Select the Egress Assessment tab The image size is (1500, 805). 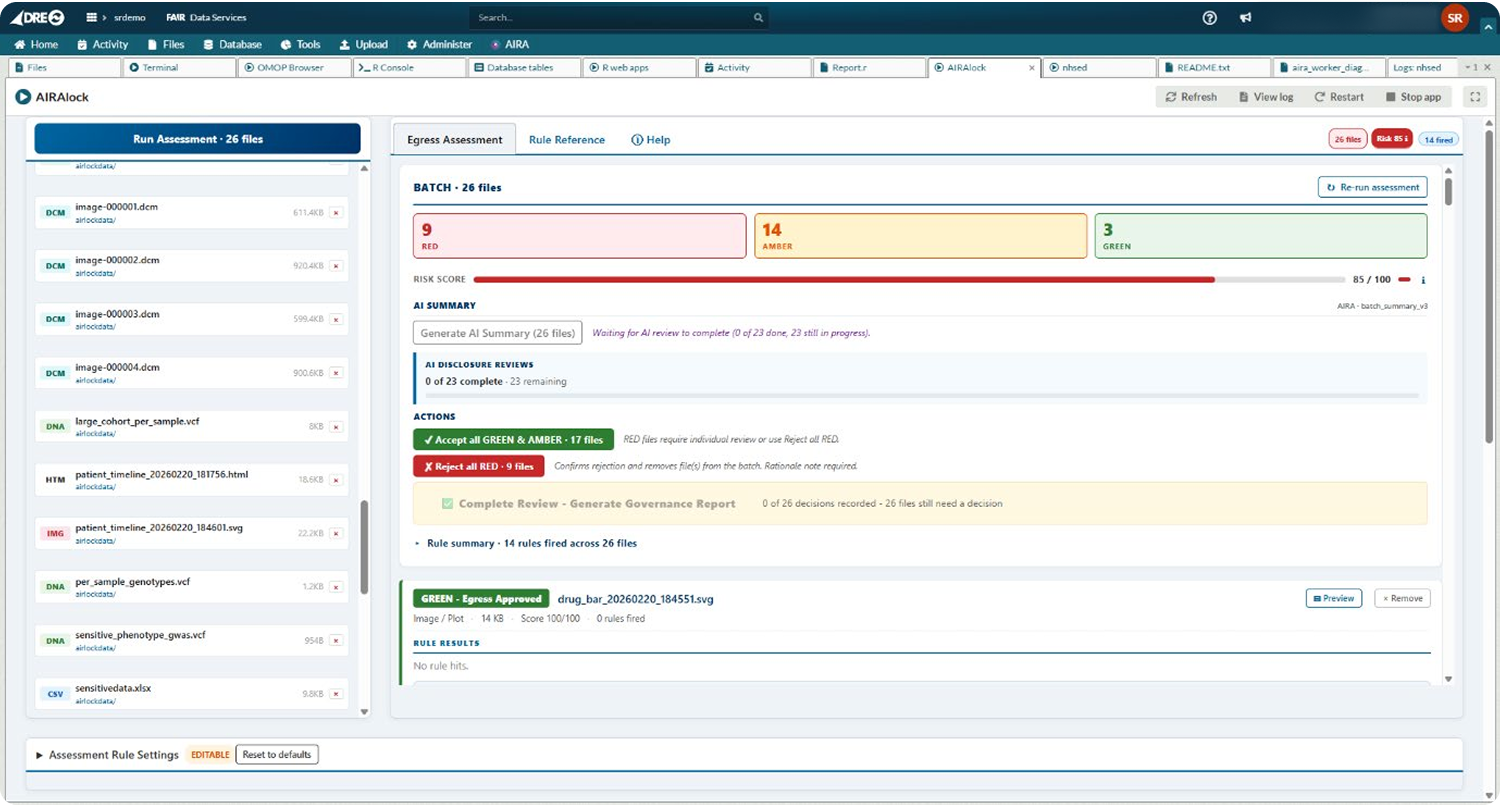coord(455,140)
